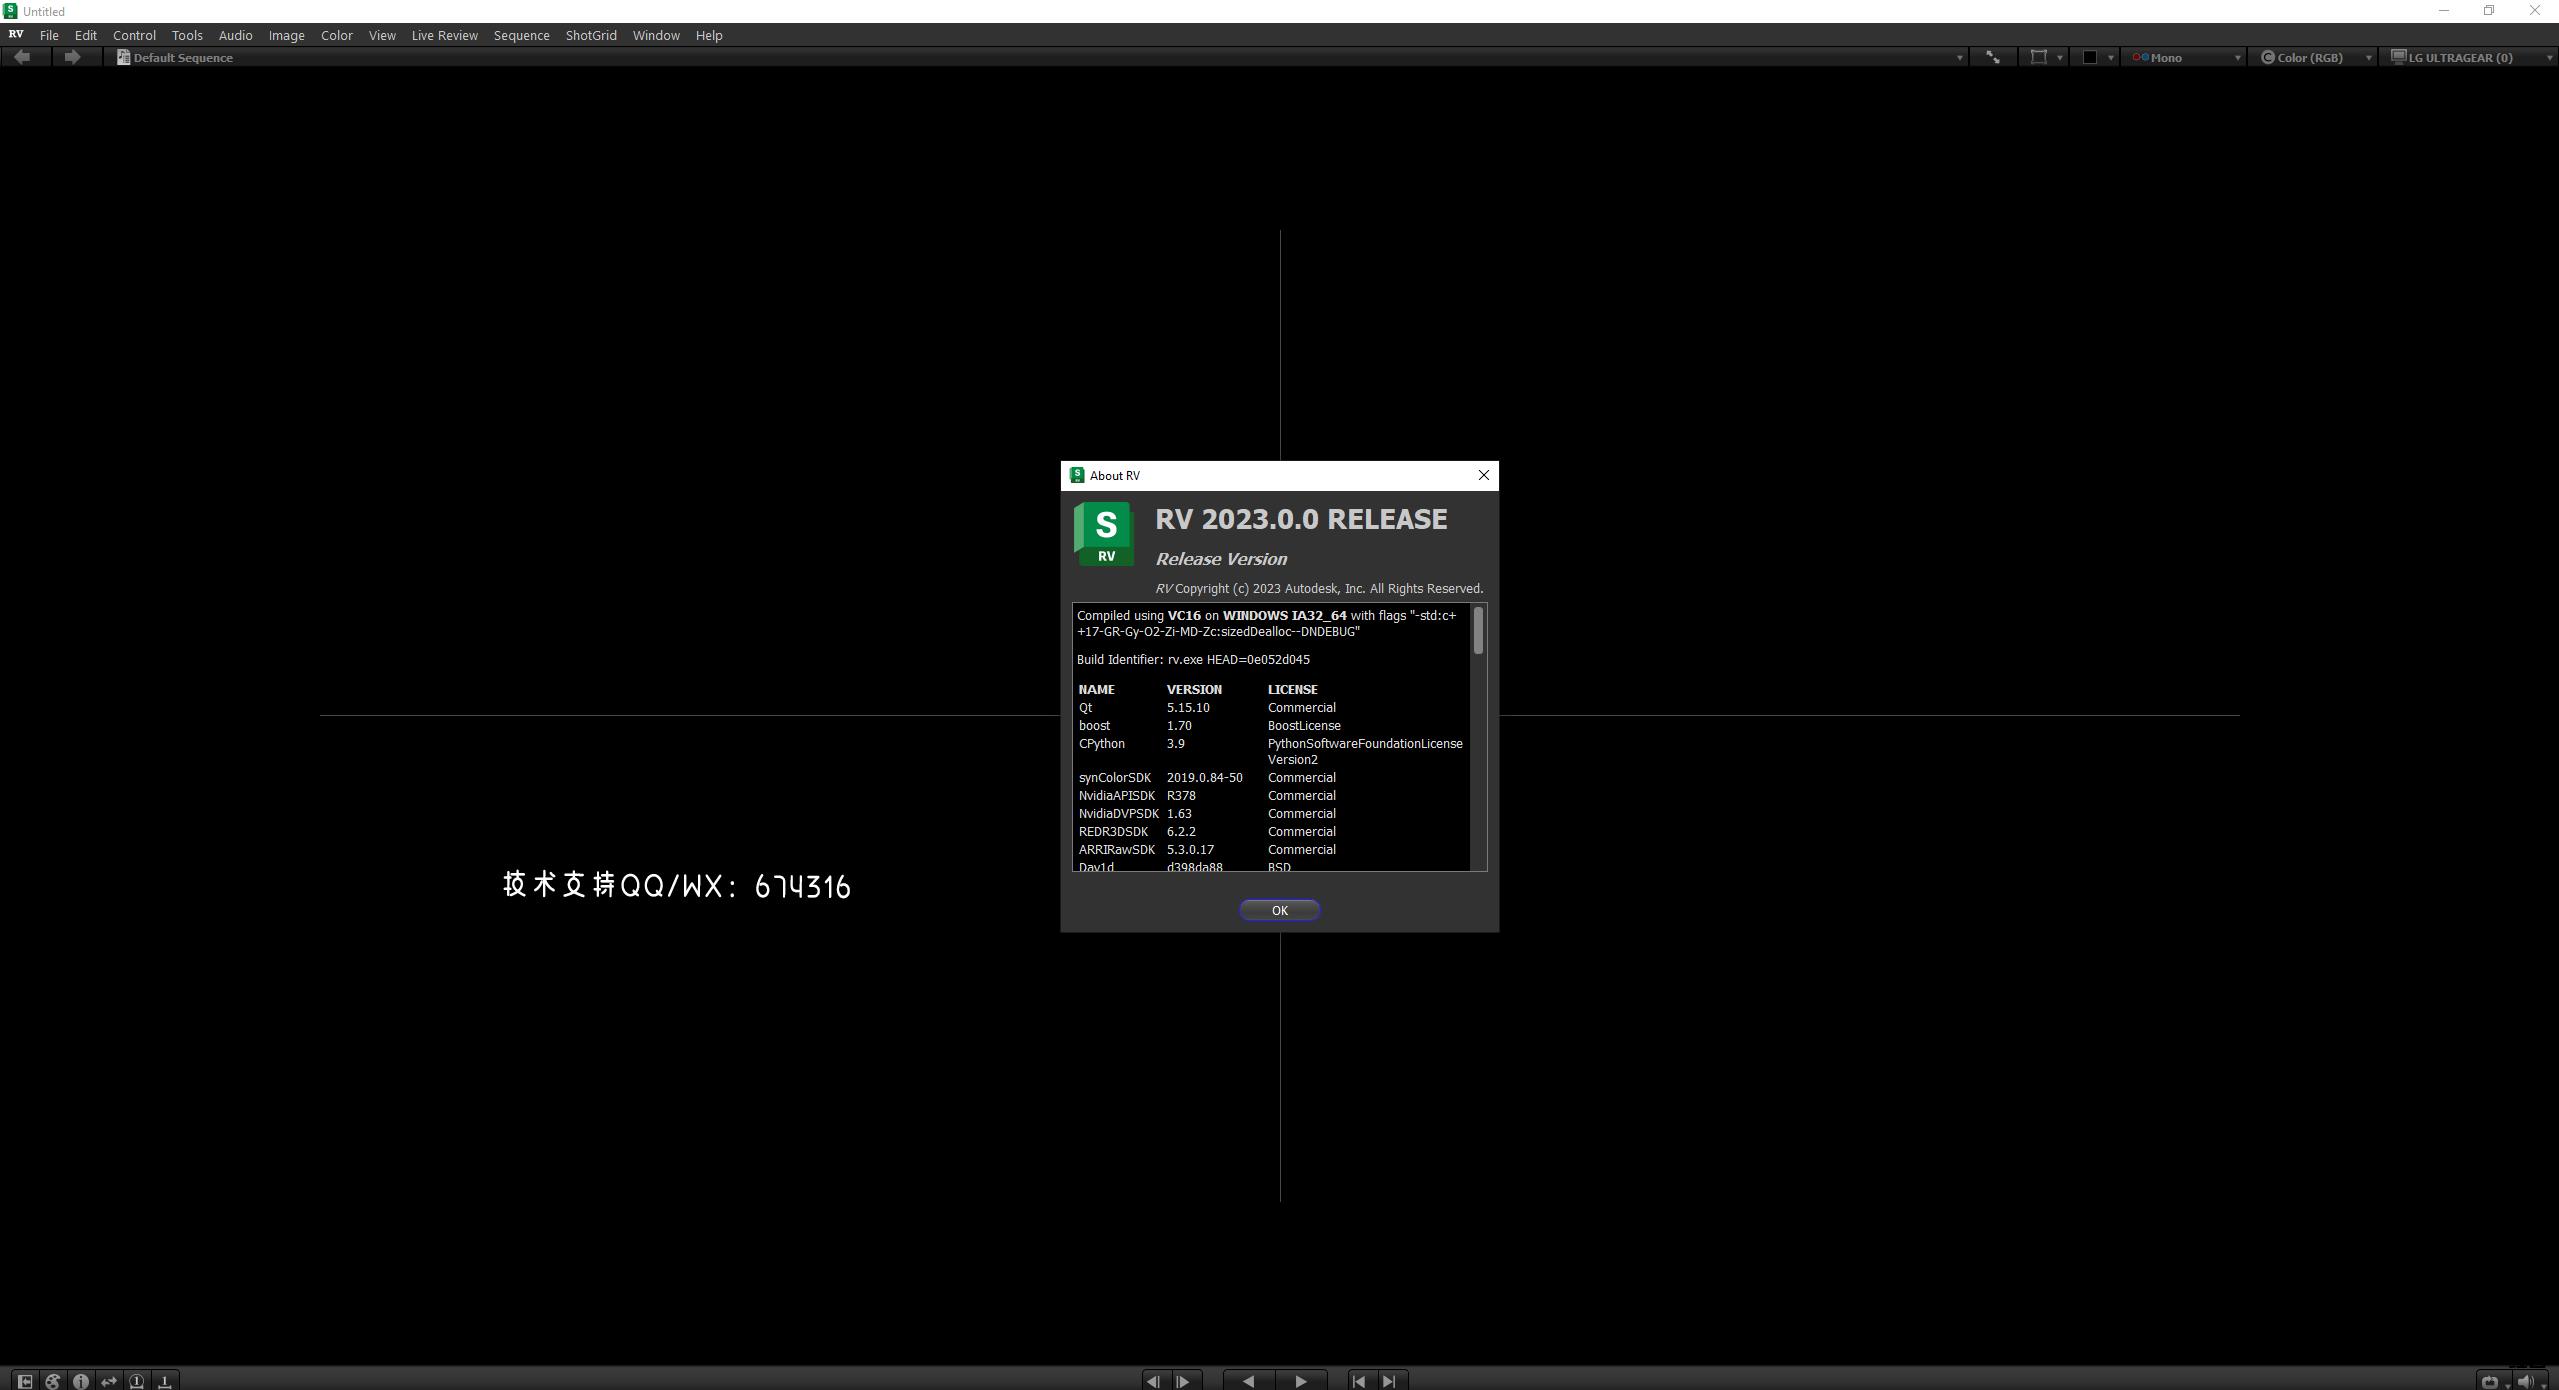
Task: Open the Image menu
Action: pyautogui.click(x=287, y=35)
